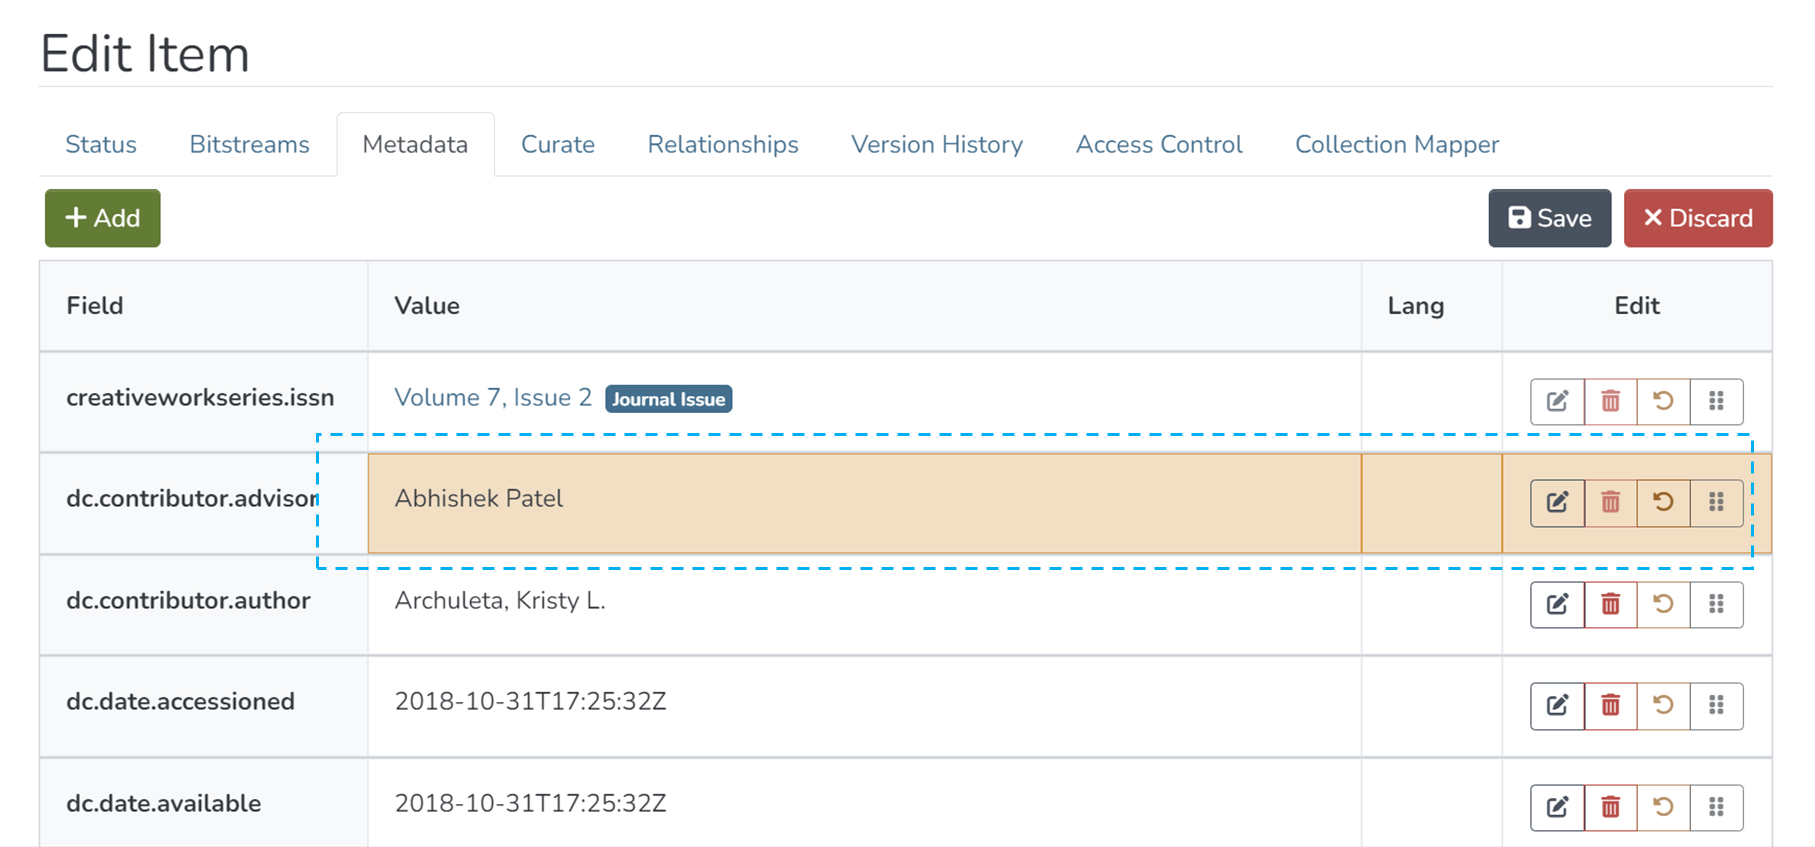
Task: Delete the dc.contributor.author entry
Action: click(x=1610, y=604)
